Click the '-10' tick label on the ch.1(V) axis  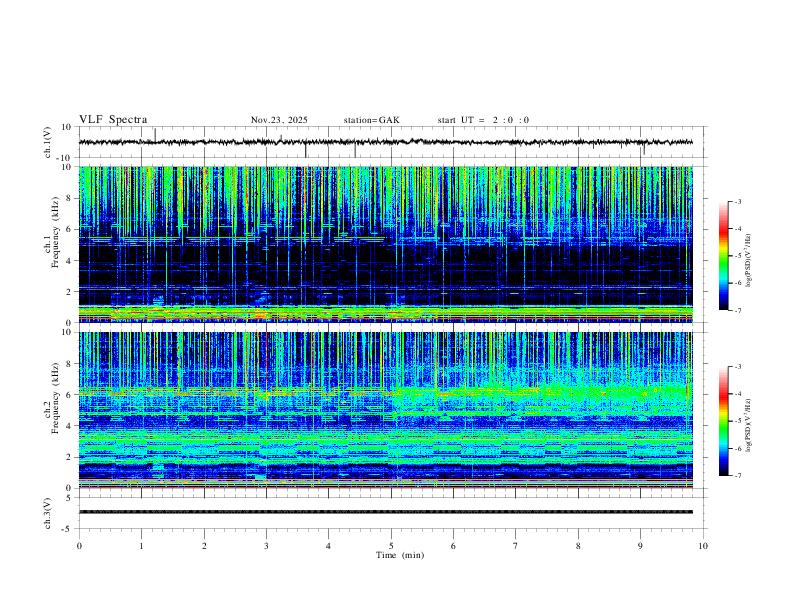click(x=65, y=158)
